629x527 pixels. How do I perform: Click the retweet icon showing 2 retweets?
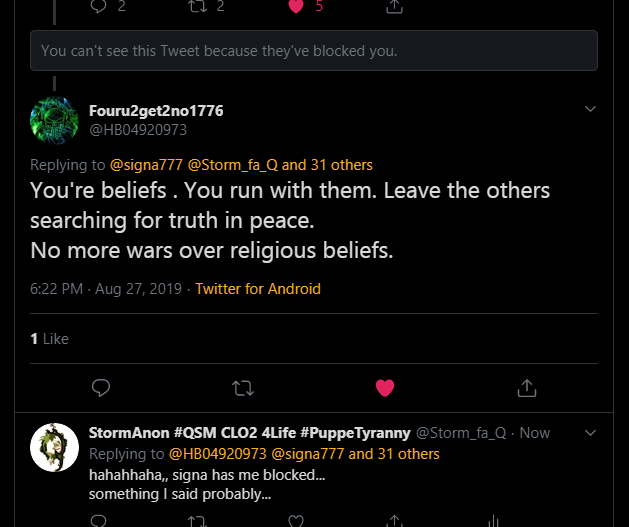[197, 5]
